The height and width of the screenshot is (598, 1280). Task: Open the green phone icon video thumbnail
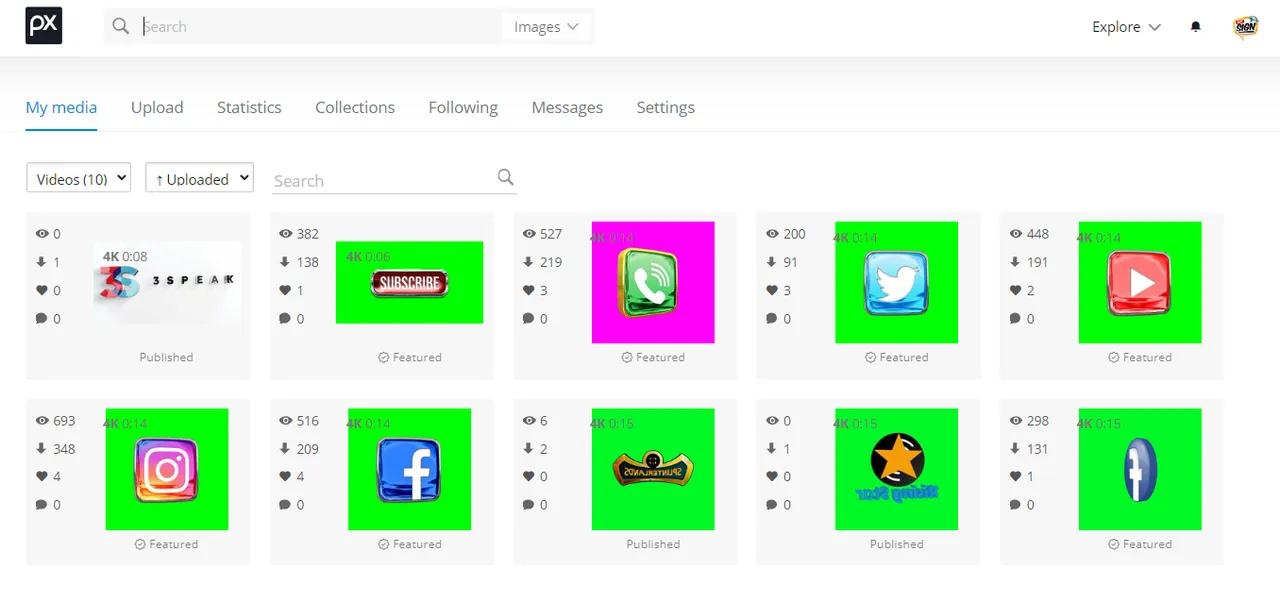[x=653, y=282]
